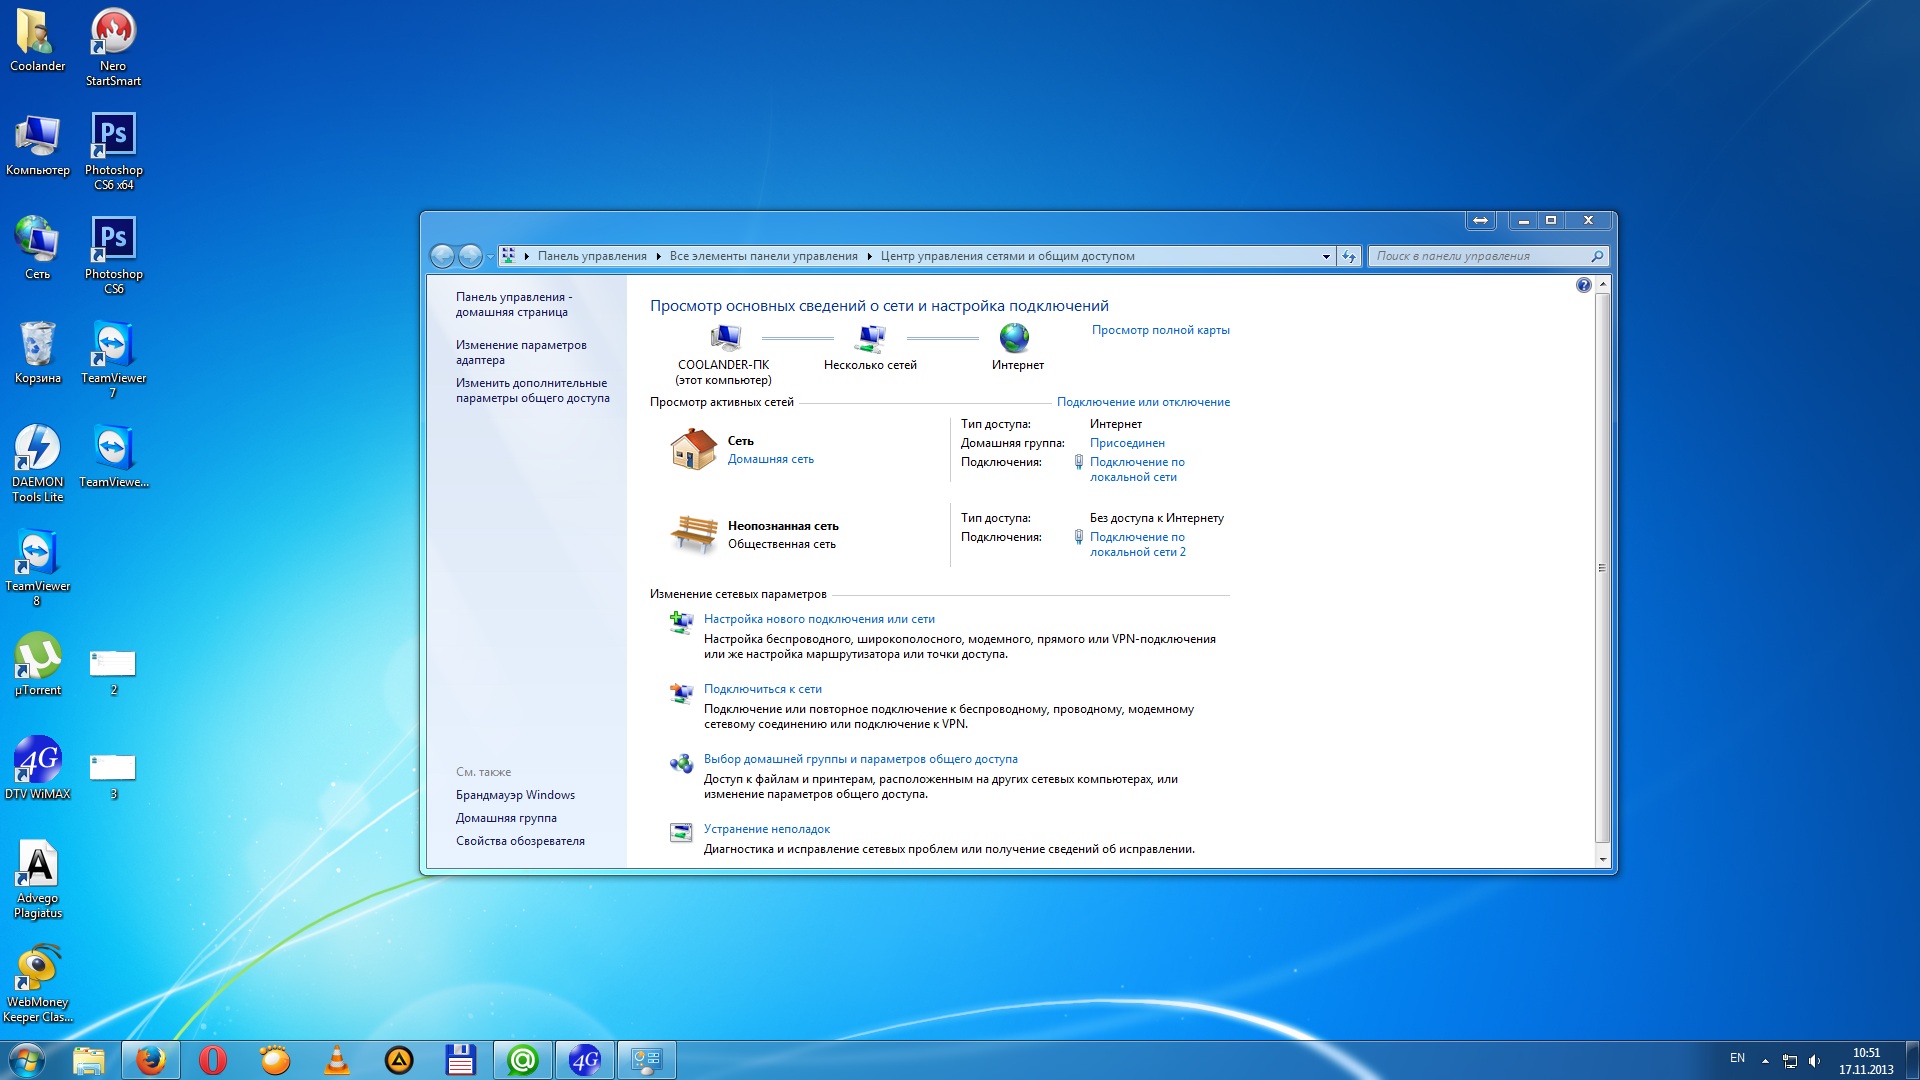Click Просмотр полной карты link
The width and height of the screenshot is (1920, 1080).
(x=1160, y=330)
